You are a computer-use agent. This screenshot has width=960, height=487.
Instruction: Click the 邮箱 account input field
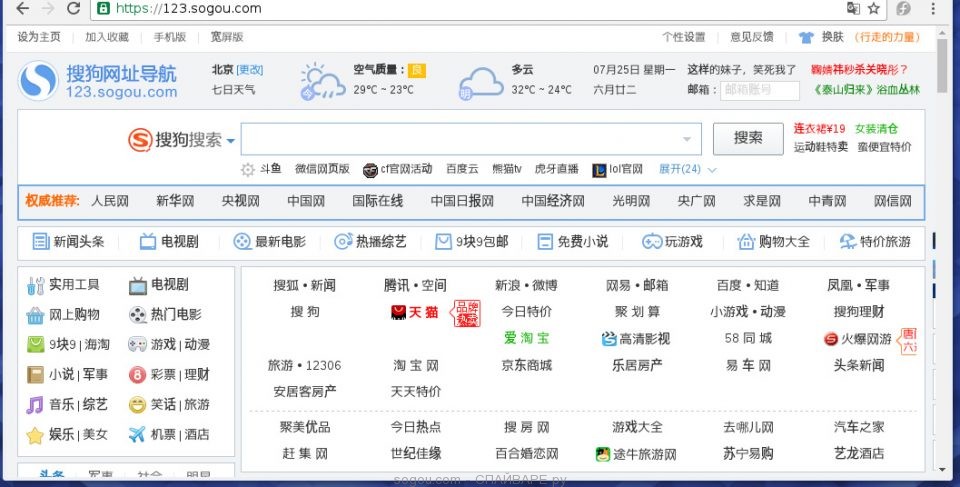[759, 91]
